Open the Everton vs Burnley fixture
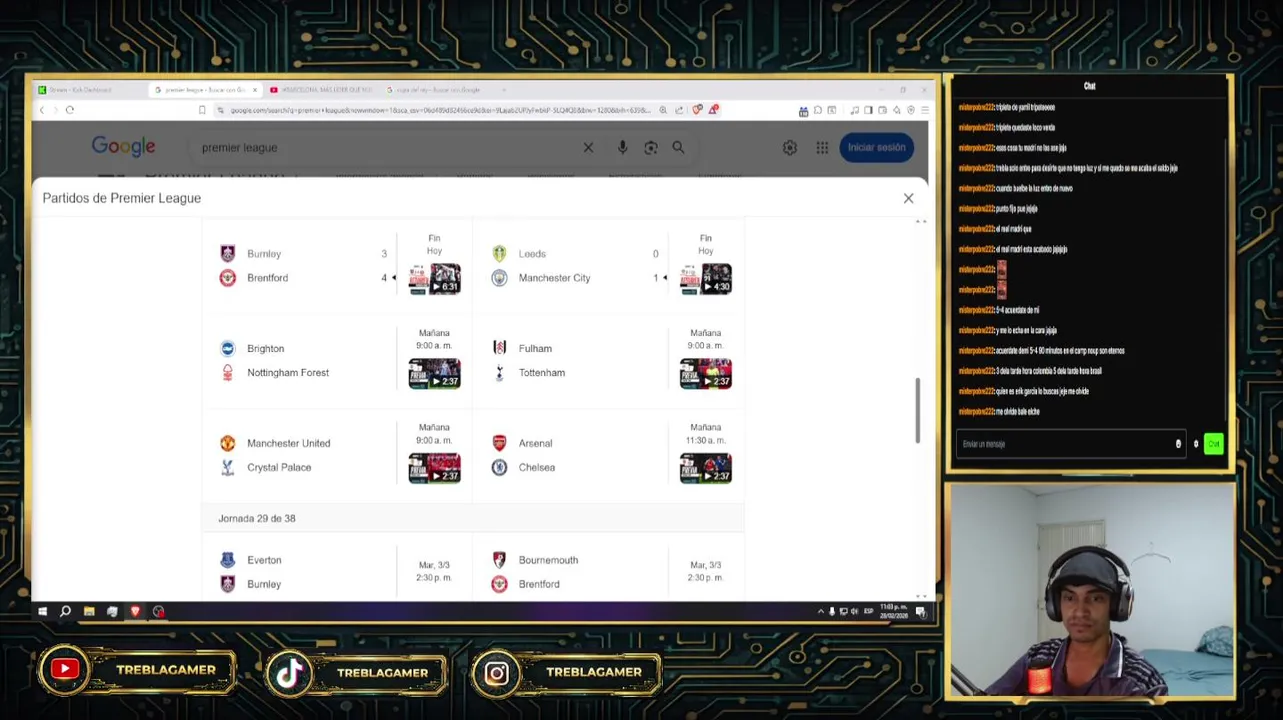The height and width of the screenshot is (720, 1283). point(336,572)
